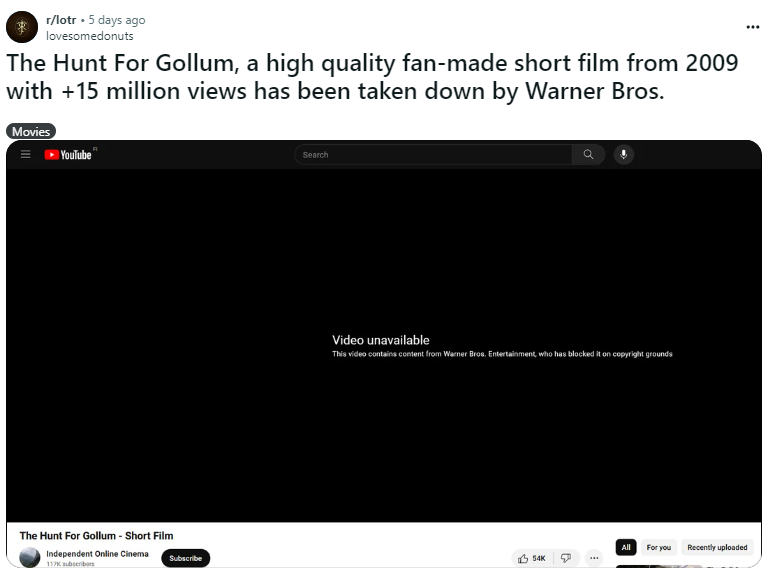Like the video showing 54K likes
The image size is (771, 583).
click(532, 558)
